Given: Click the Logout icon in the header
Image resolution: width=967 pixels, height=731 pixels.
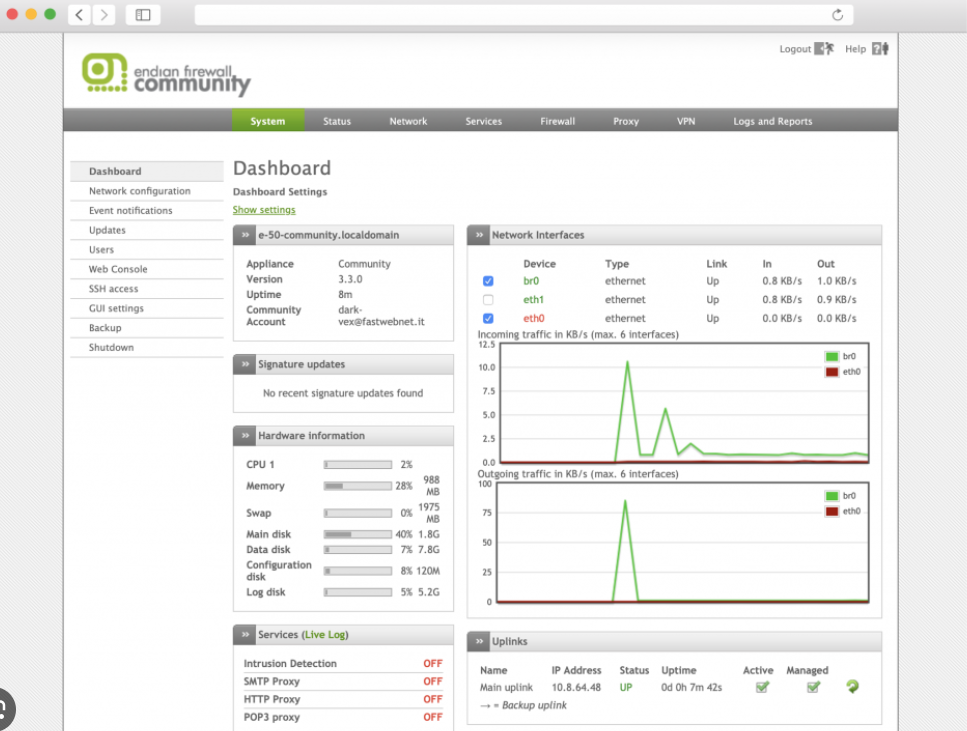Looking at the screenshot, I should tap(826, 48).
